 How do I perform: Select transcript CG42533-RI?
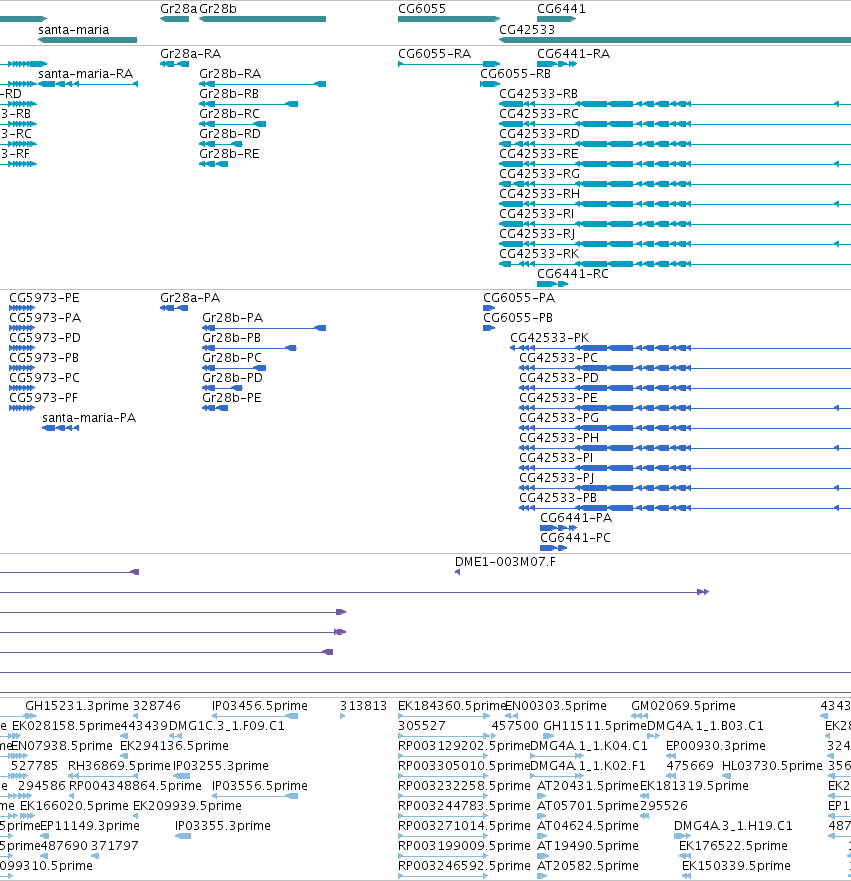tap(536, 214)
